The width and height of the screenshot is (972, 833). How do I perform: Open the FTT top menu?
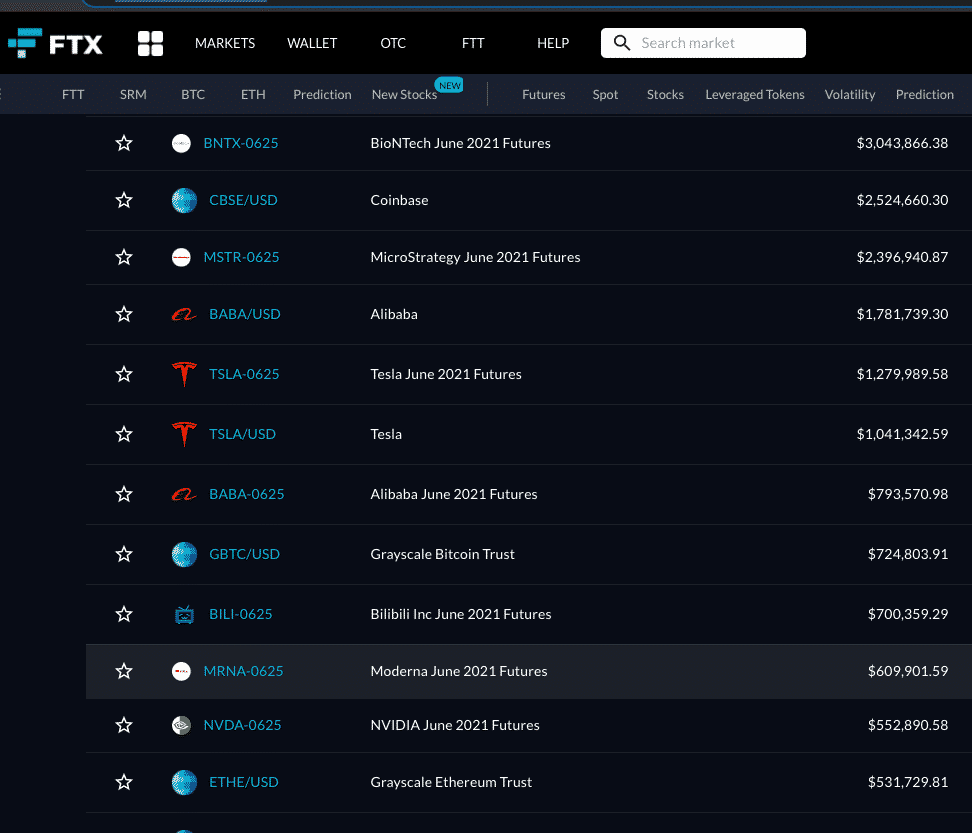(473, 43)
